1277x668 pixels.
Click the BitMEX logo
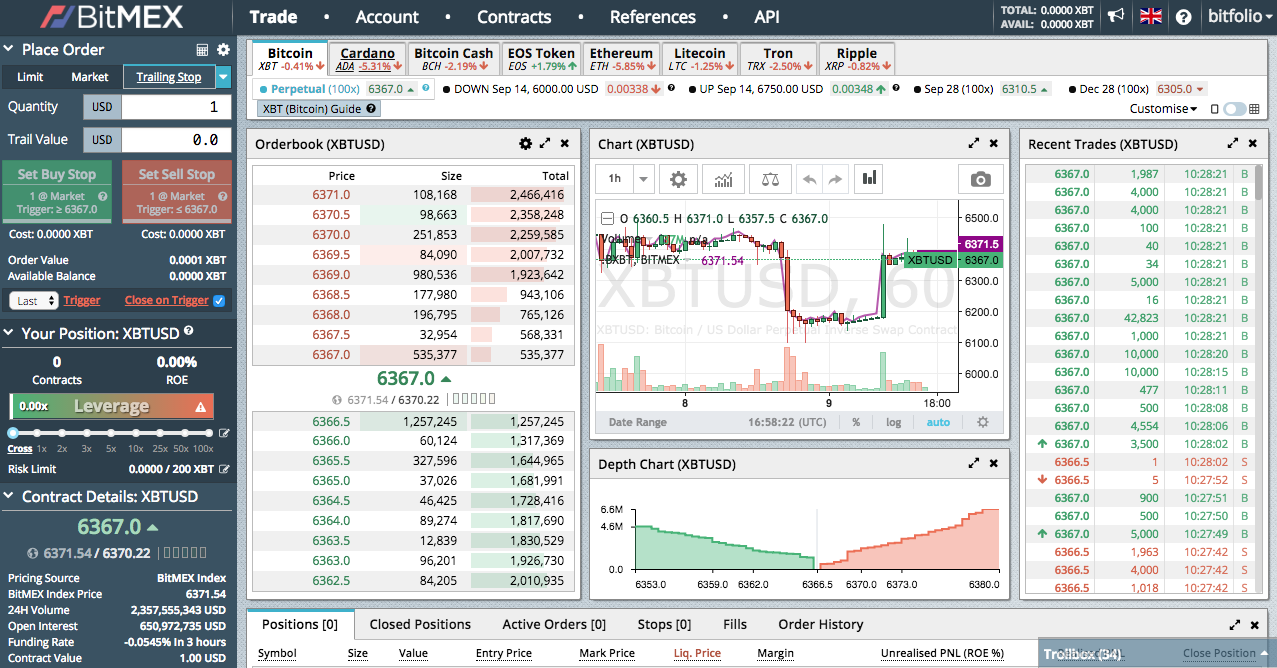112,17
